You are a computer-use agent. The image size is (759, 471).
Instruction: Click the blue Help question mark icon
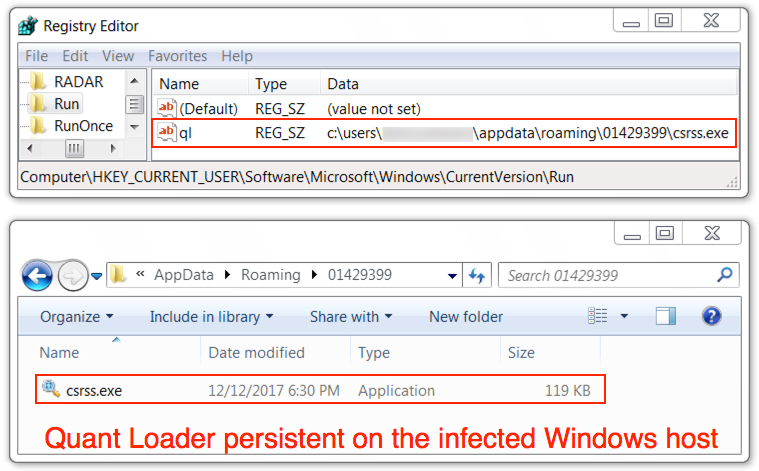click(x=711, y=316)
